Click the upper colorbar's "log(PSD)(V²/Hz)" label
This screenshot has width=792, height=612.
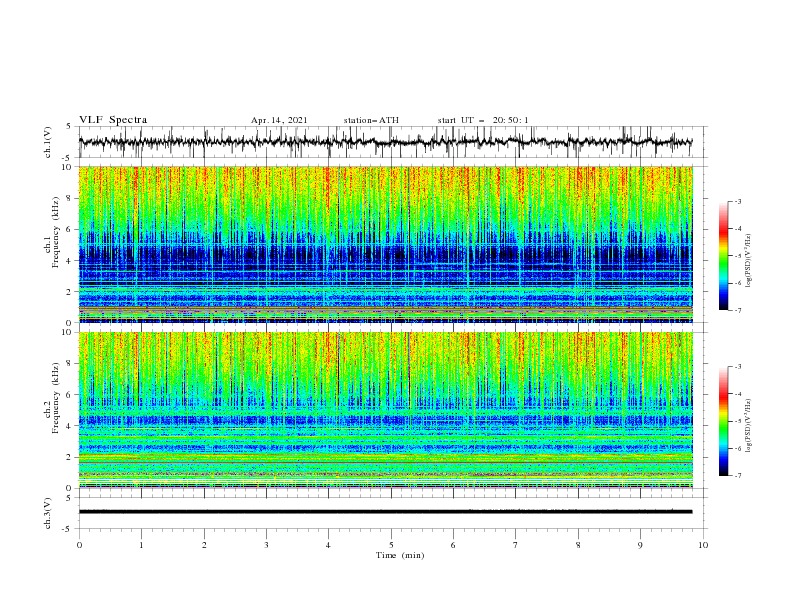click(x=749, y=261)
